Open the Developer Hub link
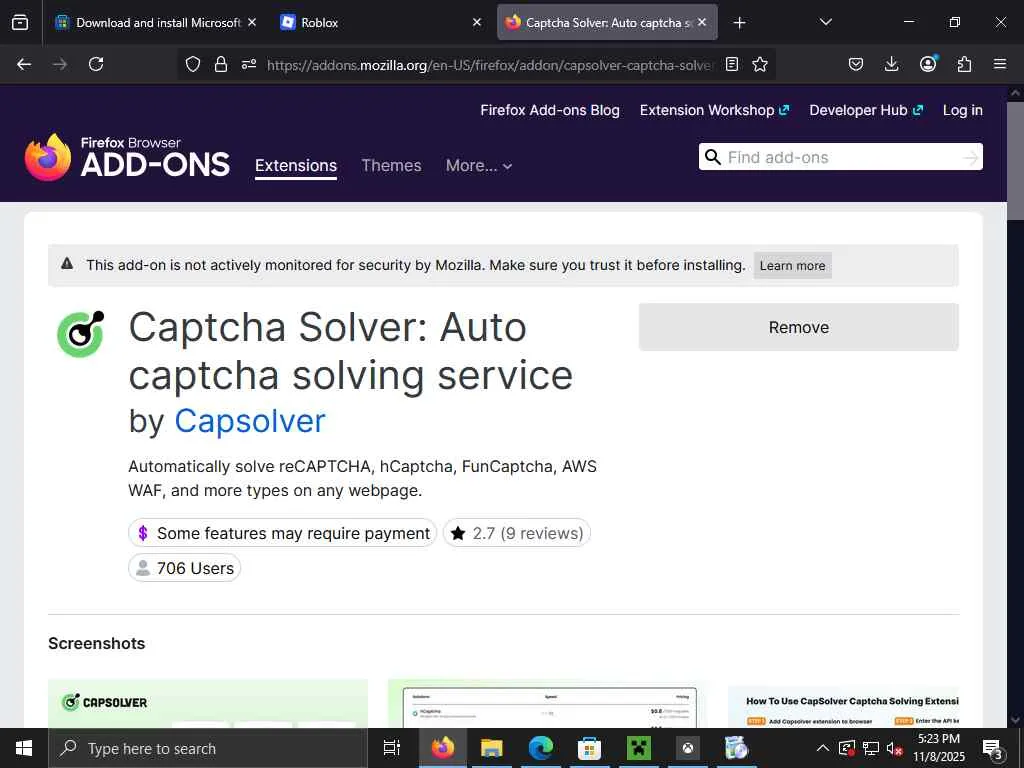 coord(866,110)
